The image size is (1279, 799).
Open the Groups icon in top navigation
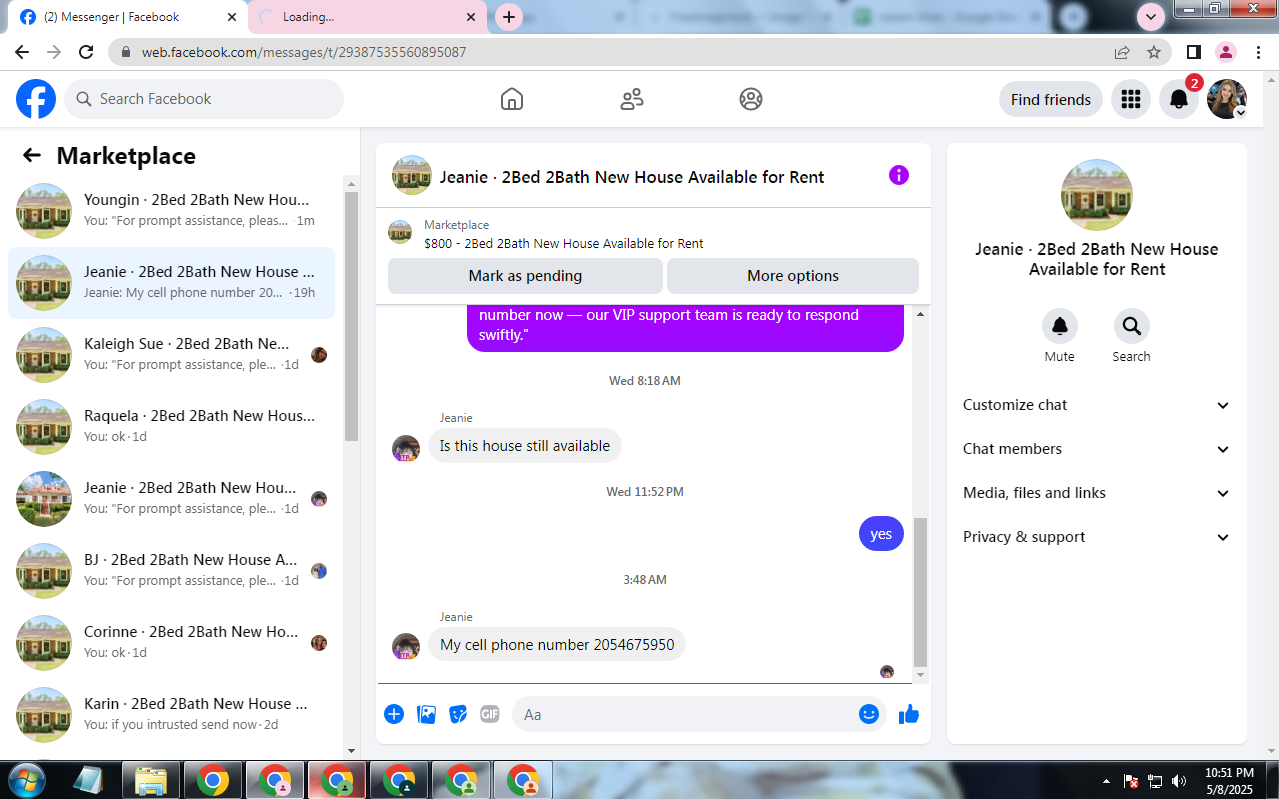[x=751, y=99]
